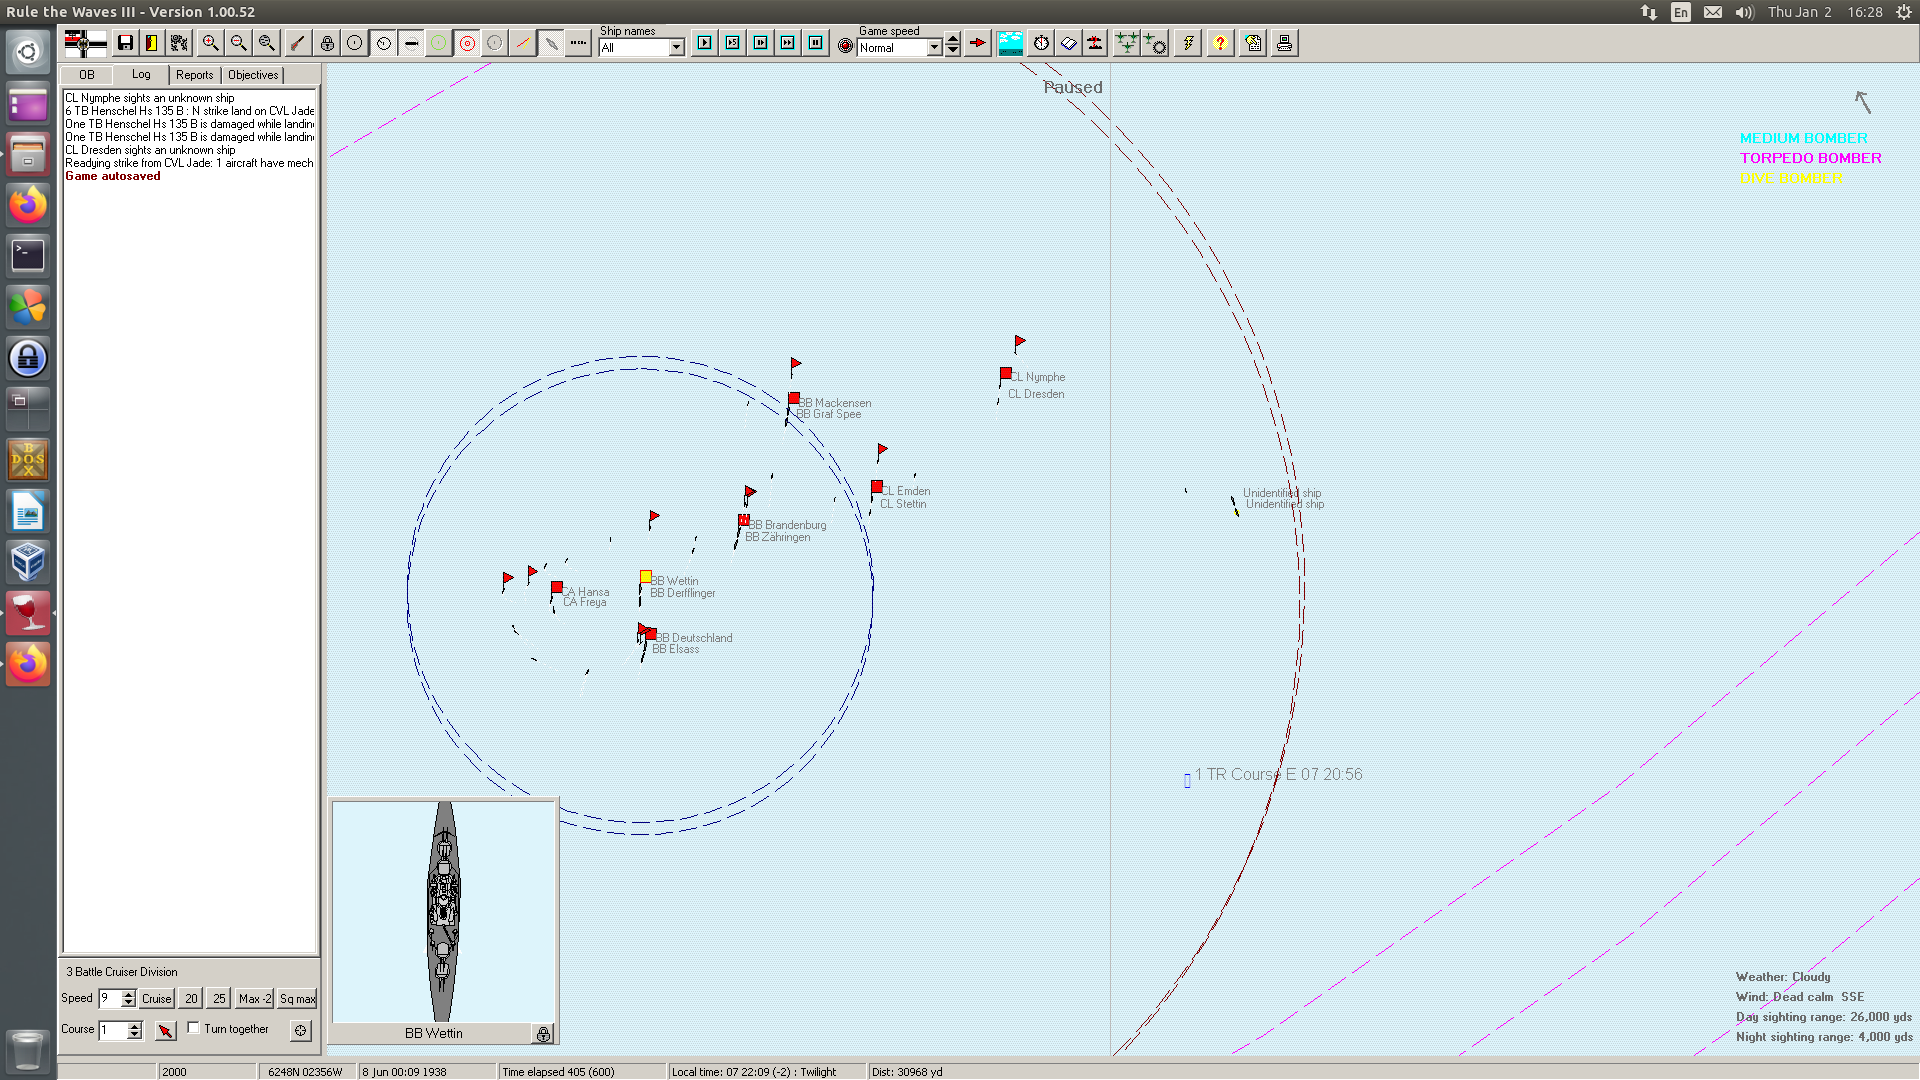Toggle the green range circle display
1920x1080 pixels.
tap(438, 43)
